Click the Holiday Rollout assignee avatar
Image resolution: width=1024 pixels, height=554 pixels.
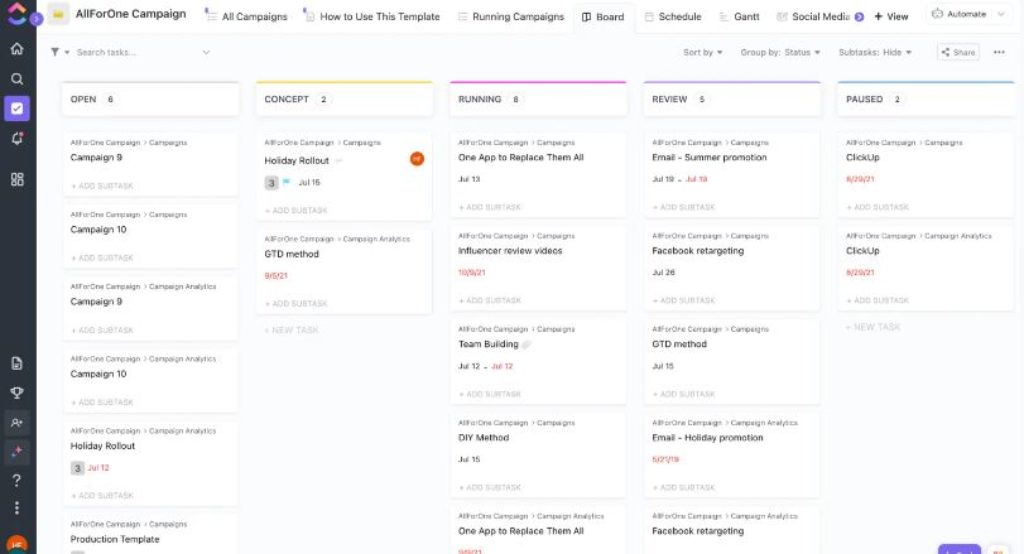click(x=417, y=159)
